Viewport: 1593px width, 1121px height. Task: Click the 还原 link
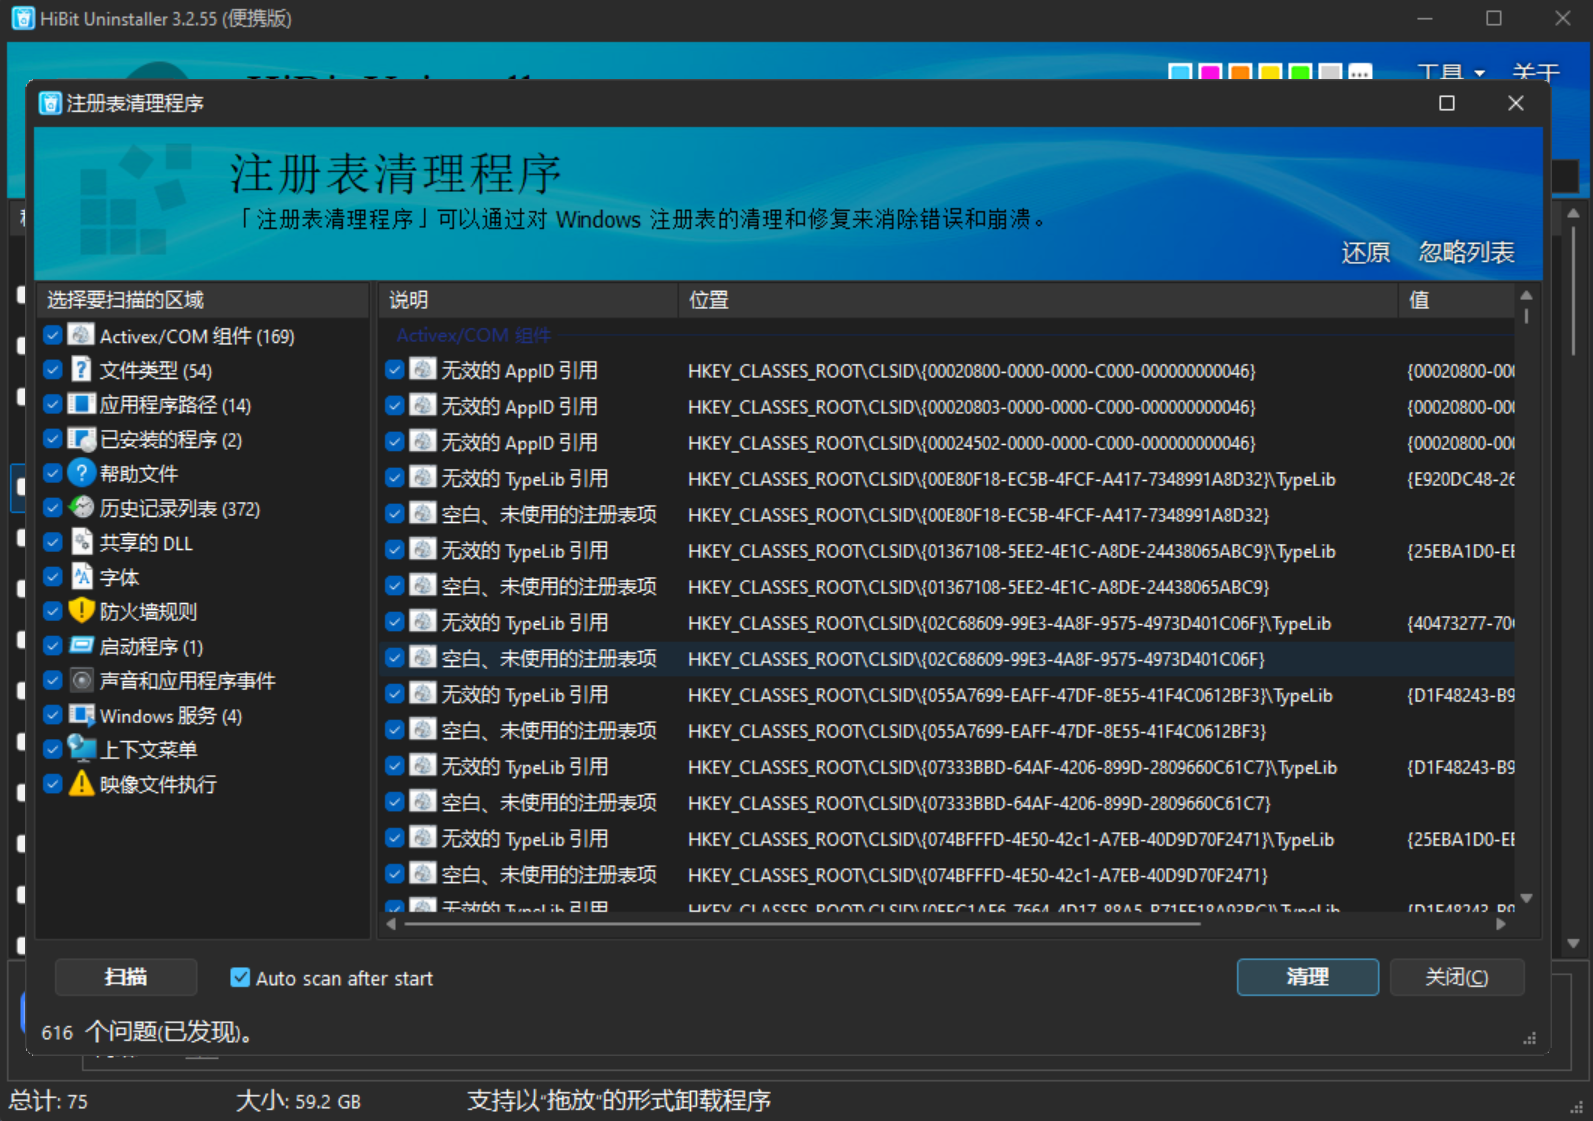tap(1365, 252)
